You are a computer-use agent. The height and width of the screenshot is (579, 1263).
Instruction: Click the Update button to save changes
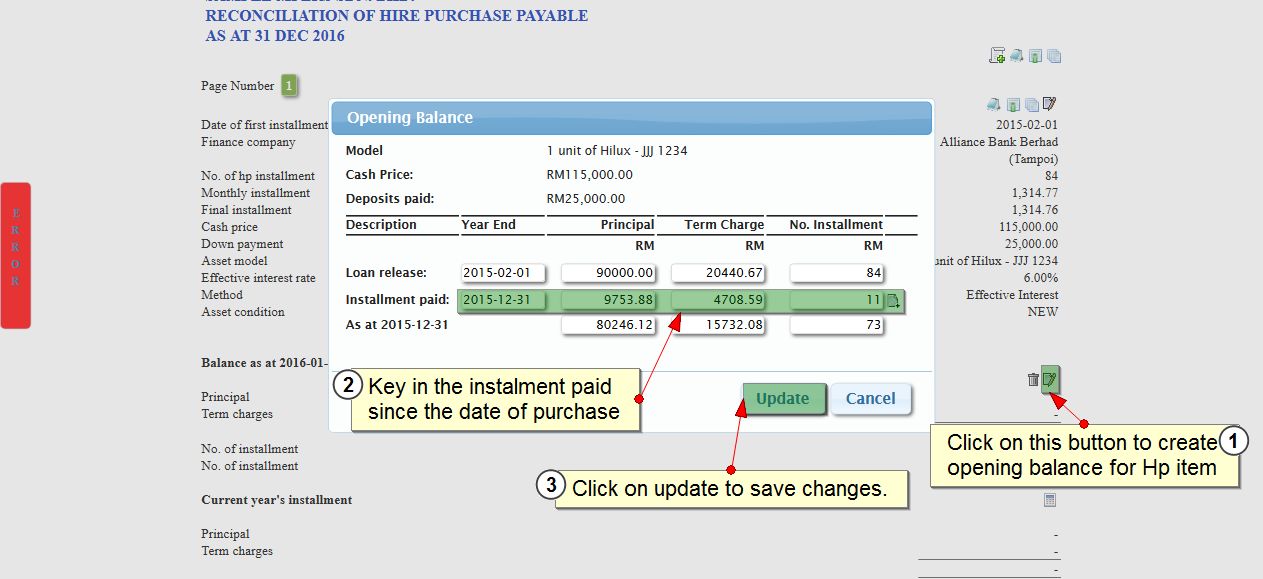click(x=783, y=398)
